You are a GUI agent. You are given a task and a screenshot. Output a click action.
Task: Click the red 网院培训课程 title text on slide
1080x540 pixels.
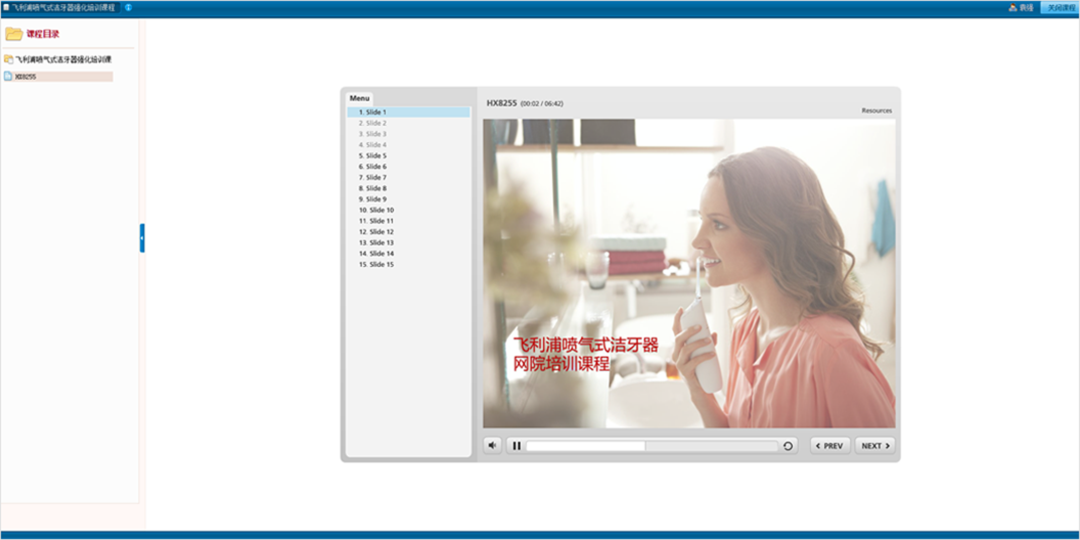pyautogui.click(x=561, y=364)
